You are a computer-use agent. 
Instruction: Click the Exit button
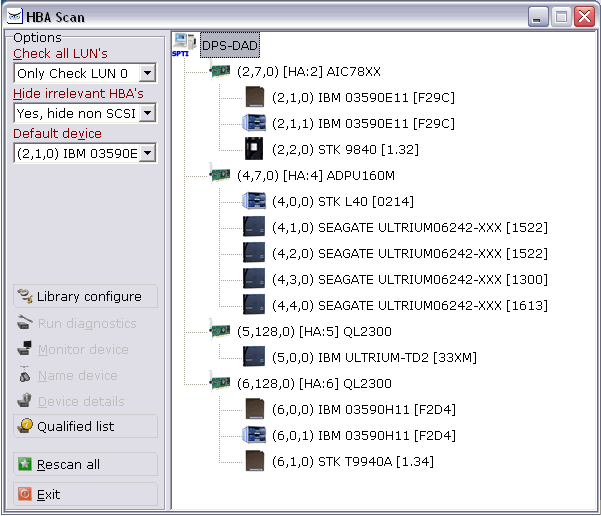click(85, 495)
